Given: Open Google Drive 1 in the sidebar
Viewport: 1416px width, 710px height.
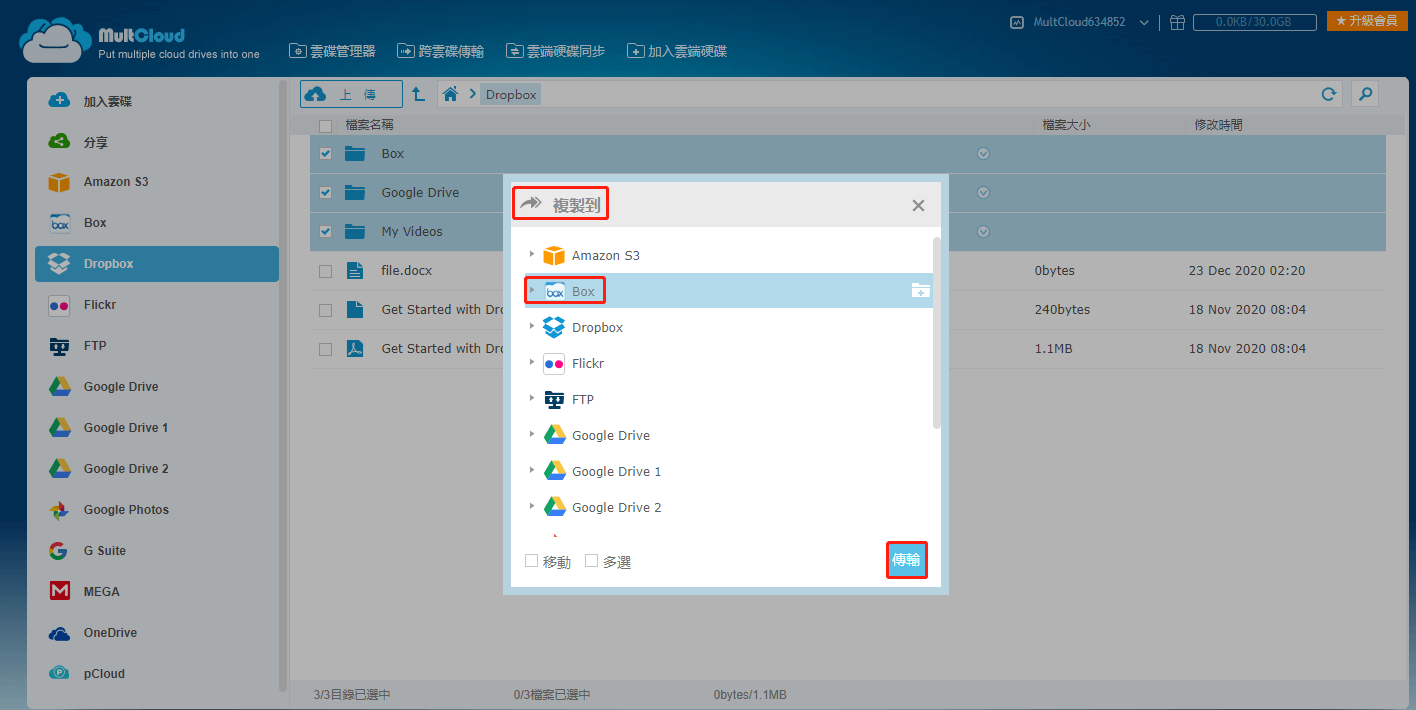Looking at the screenshot, I should [156, 428].
